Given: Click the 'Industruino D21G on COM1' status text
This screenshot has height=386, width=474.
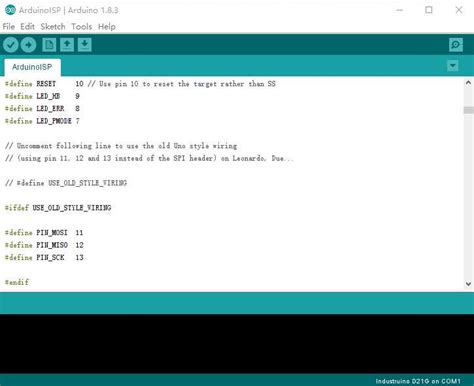Looking at the screenshot, I should coord(418,381).
